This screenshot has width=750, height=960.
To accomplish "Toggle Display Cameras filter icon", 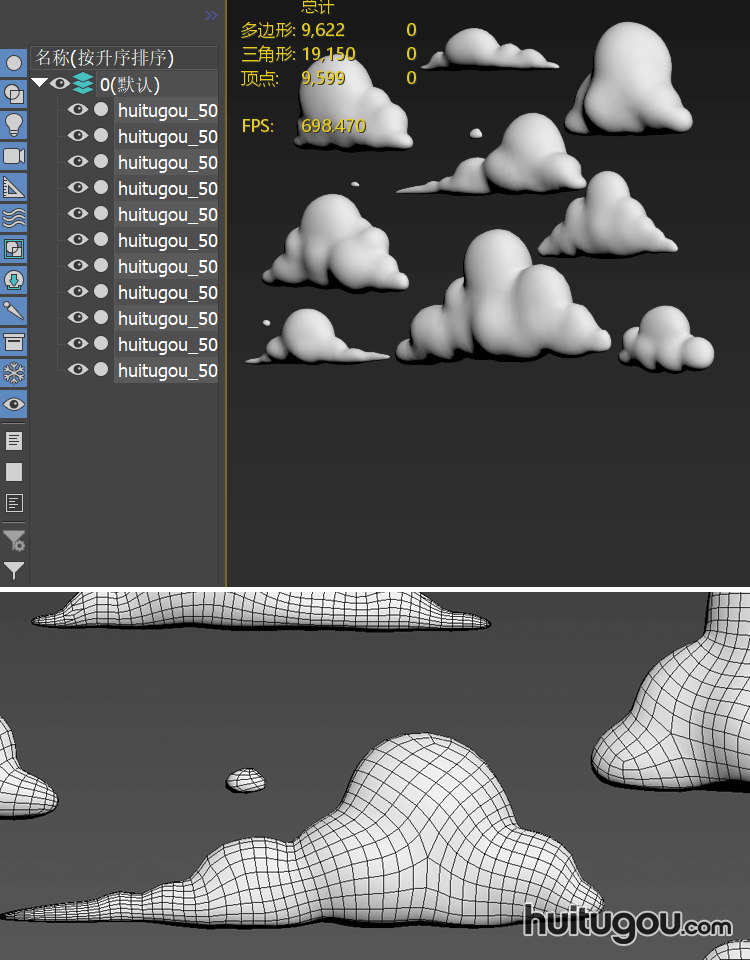I will click(14, 156).
